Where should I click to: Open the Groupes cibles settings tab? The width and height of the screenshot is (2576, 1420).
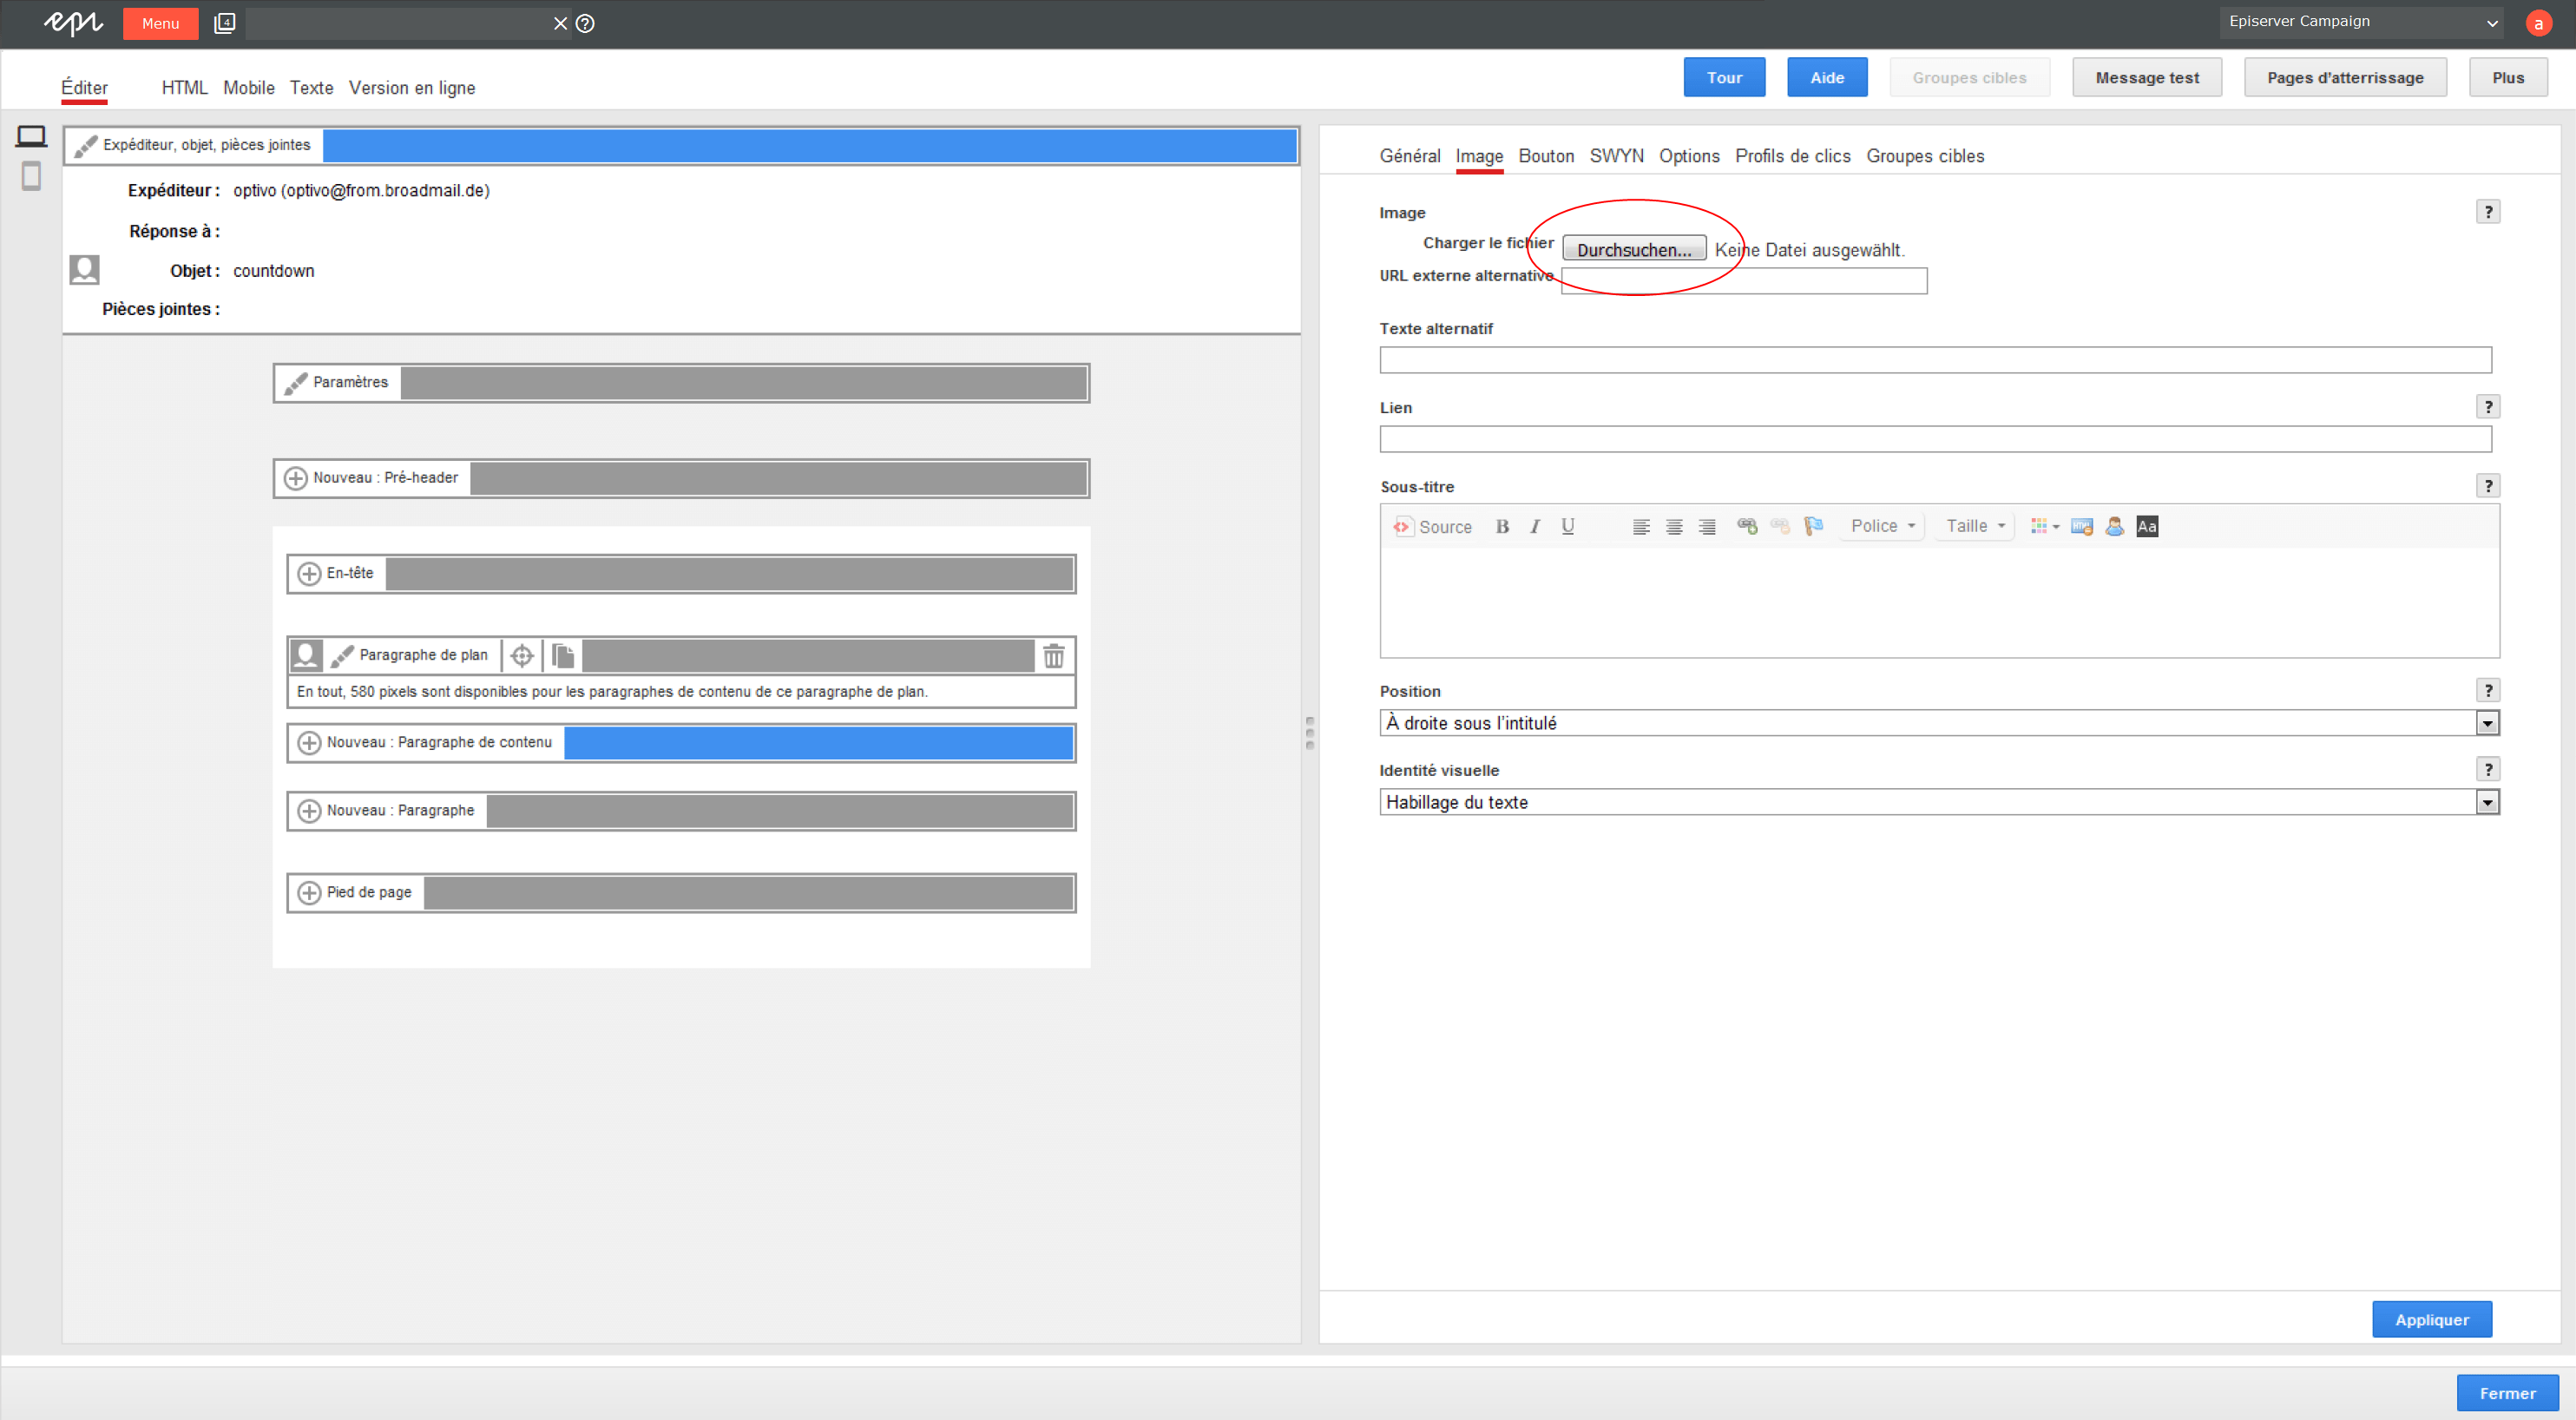point(1925,156)
